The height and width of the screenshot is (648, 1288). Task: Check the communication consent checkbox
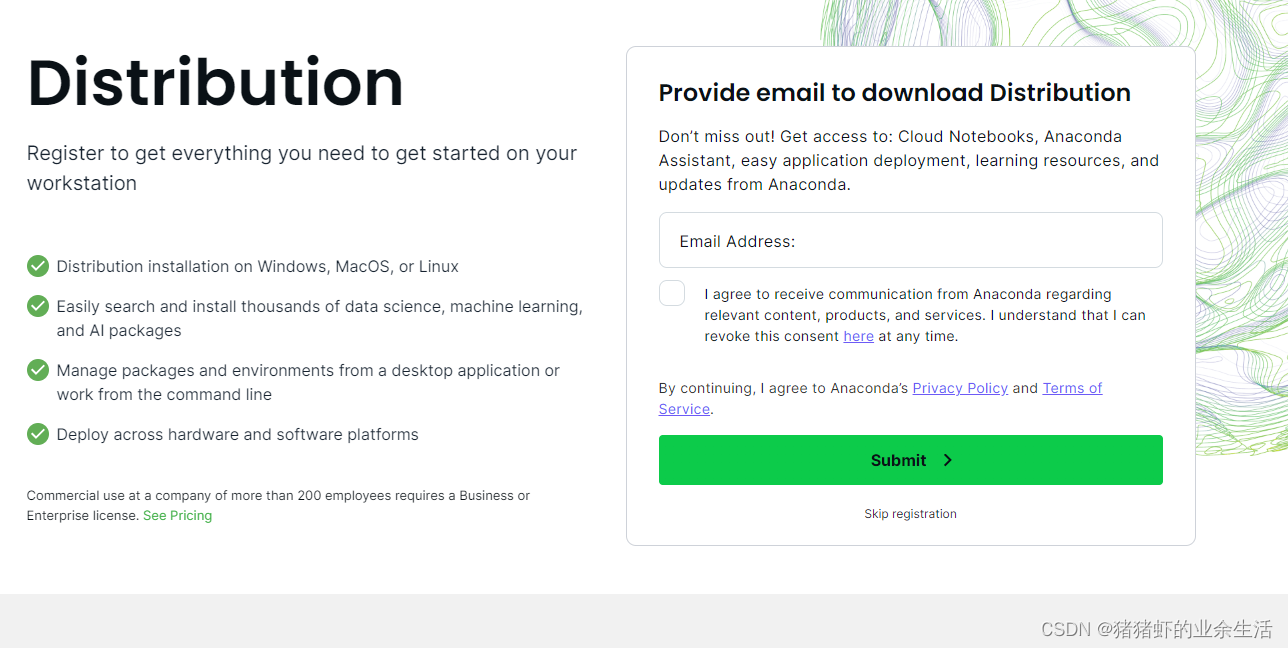point(672,293)
